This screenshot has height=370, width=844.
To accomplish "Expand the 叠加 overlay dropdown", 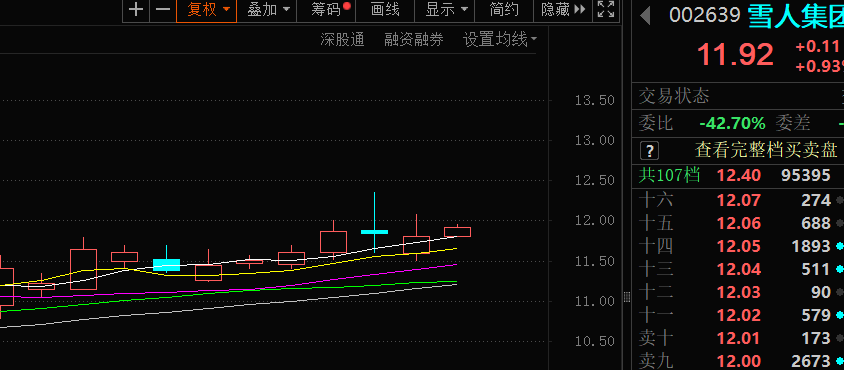I will click(x=268, y=10).
